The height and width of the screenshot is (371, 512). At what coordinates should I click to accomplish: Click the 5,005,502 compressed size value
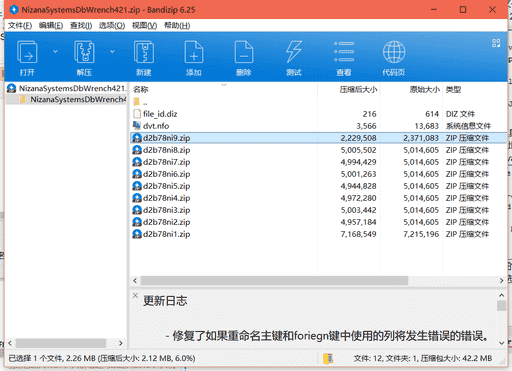click(x=358, y=150)
